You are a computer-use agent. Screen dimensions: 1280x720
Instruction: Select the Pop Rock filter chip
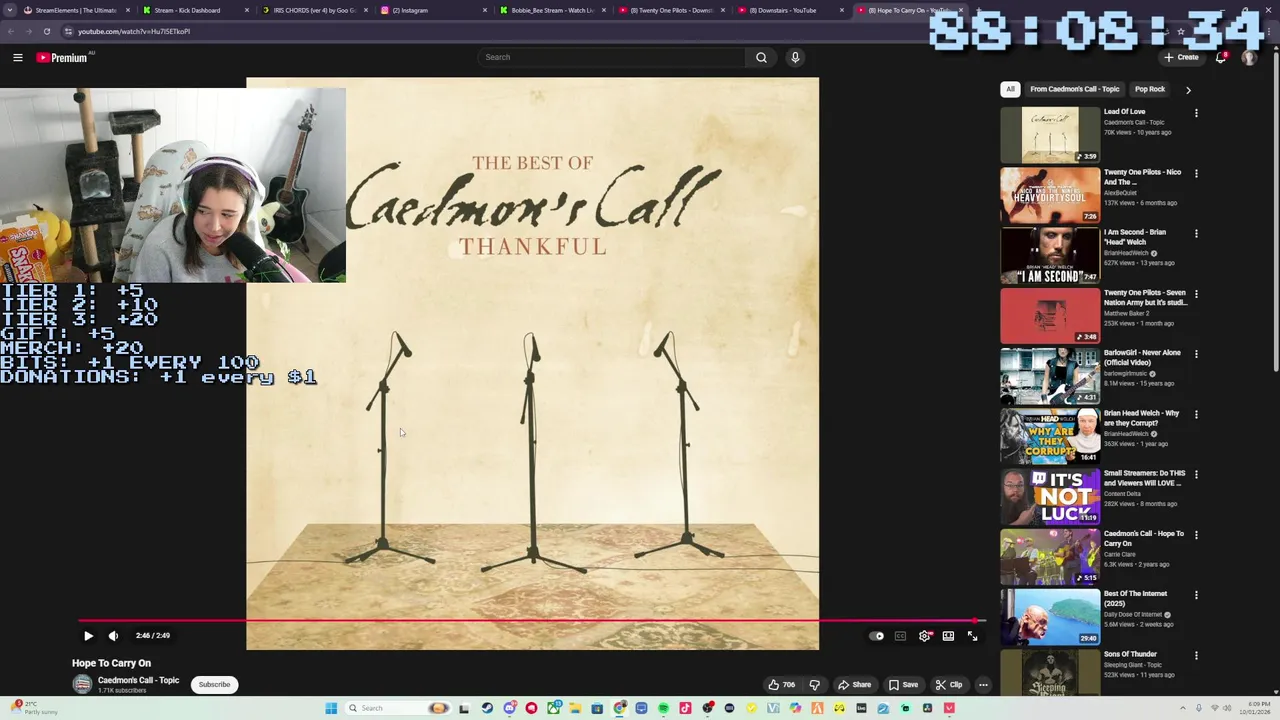[x=1150, y=89]
